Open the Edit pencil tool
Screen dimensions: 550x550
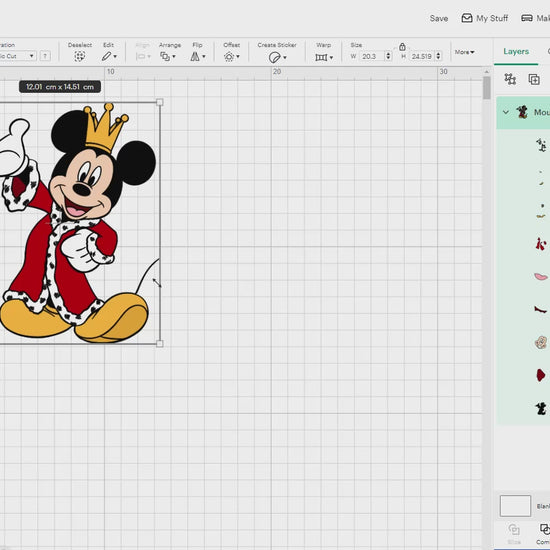(106, 56)
